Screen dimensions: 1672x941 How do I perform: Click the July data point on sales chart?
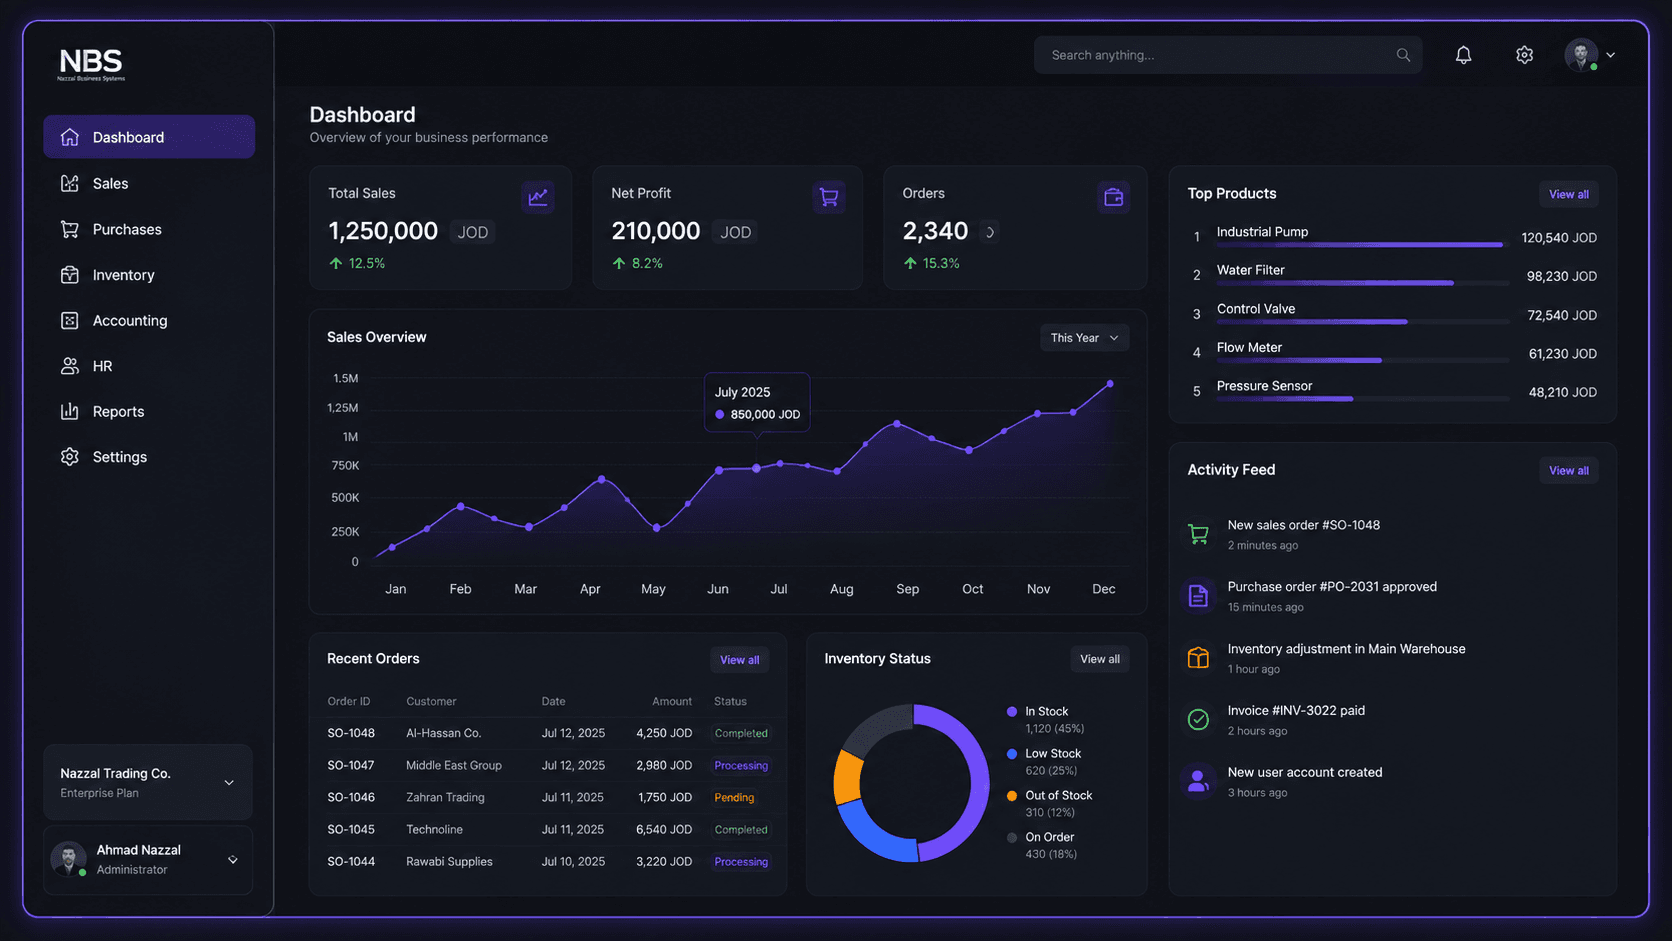click(757, 468)
